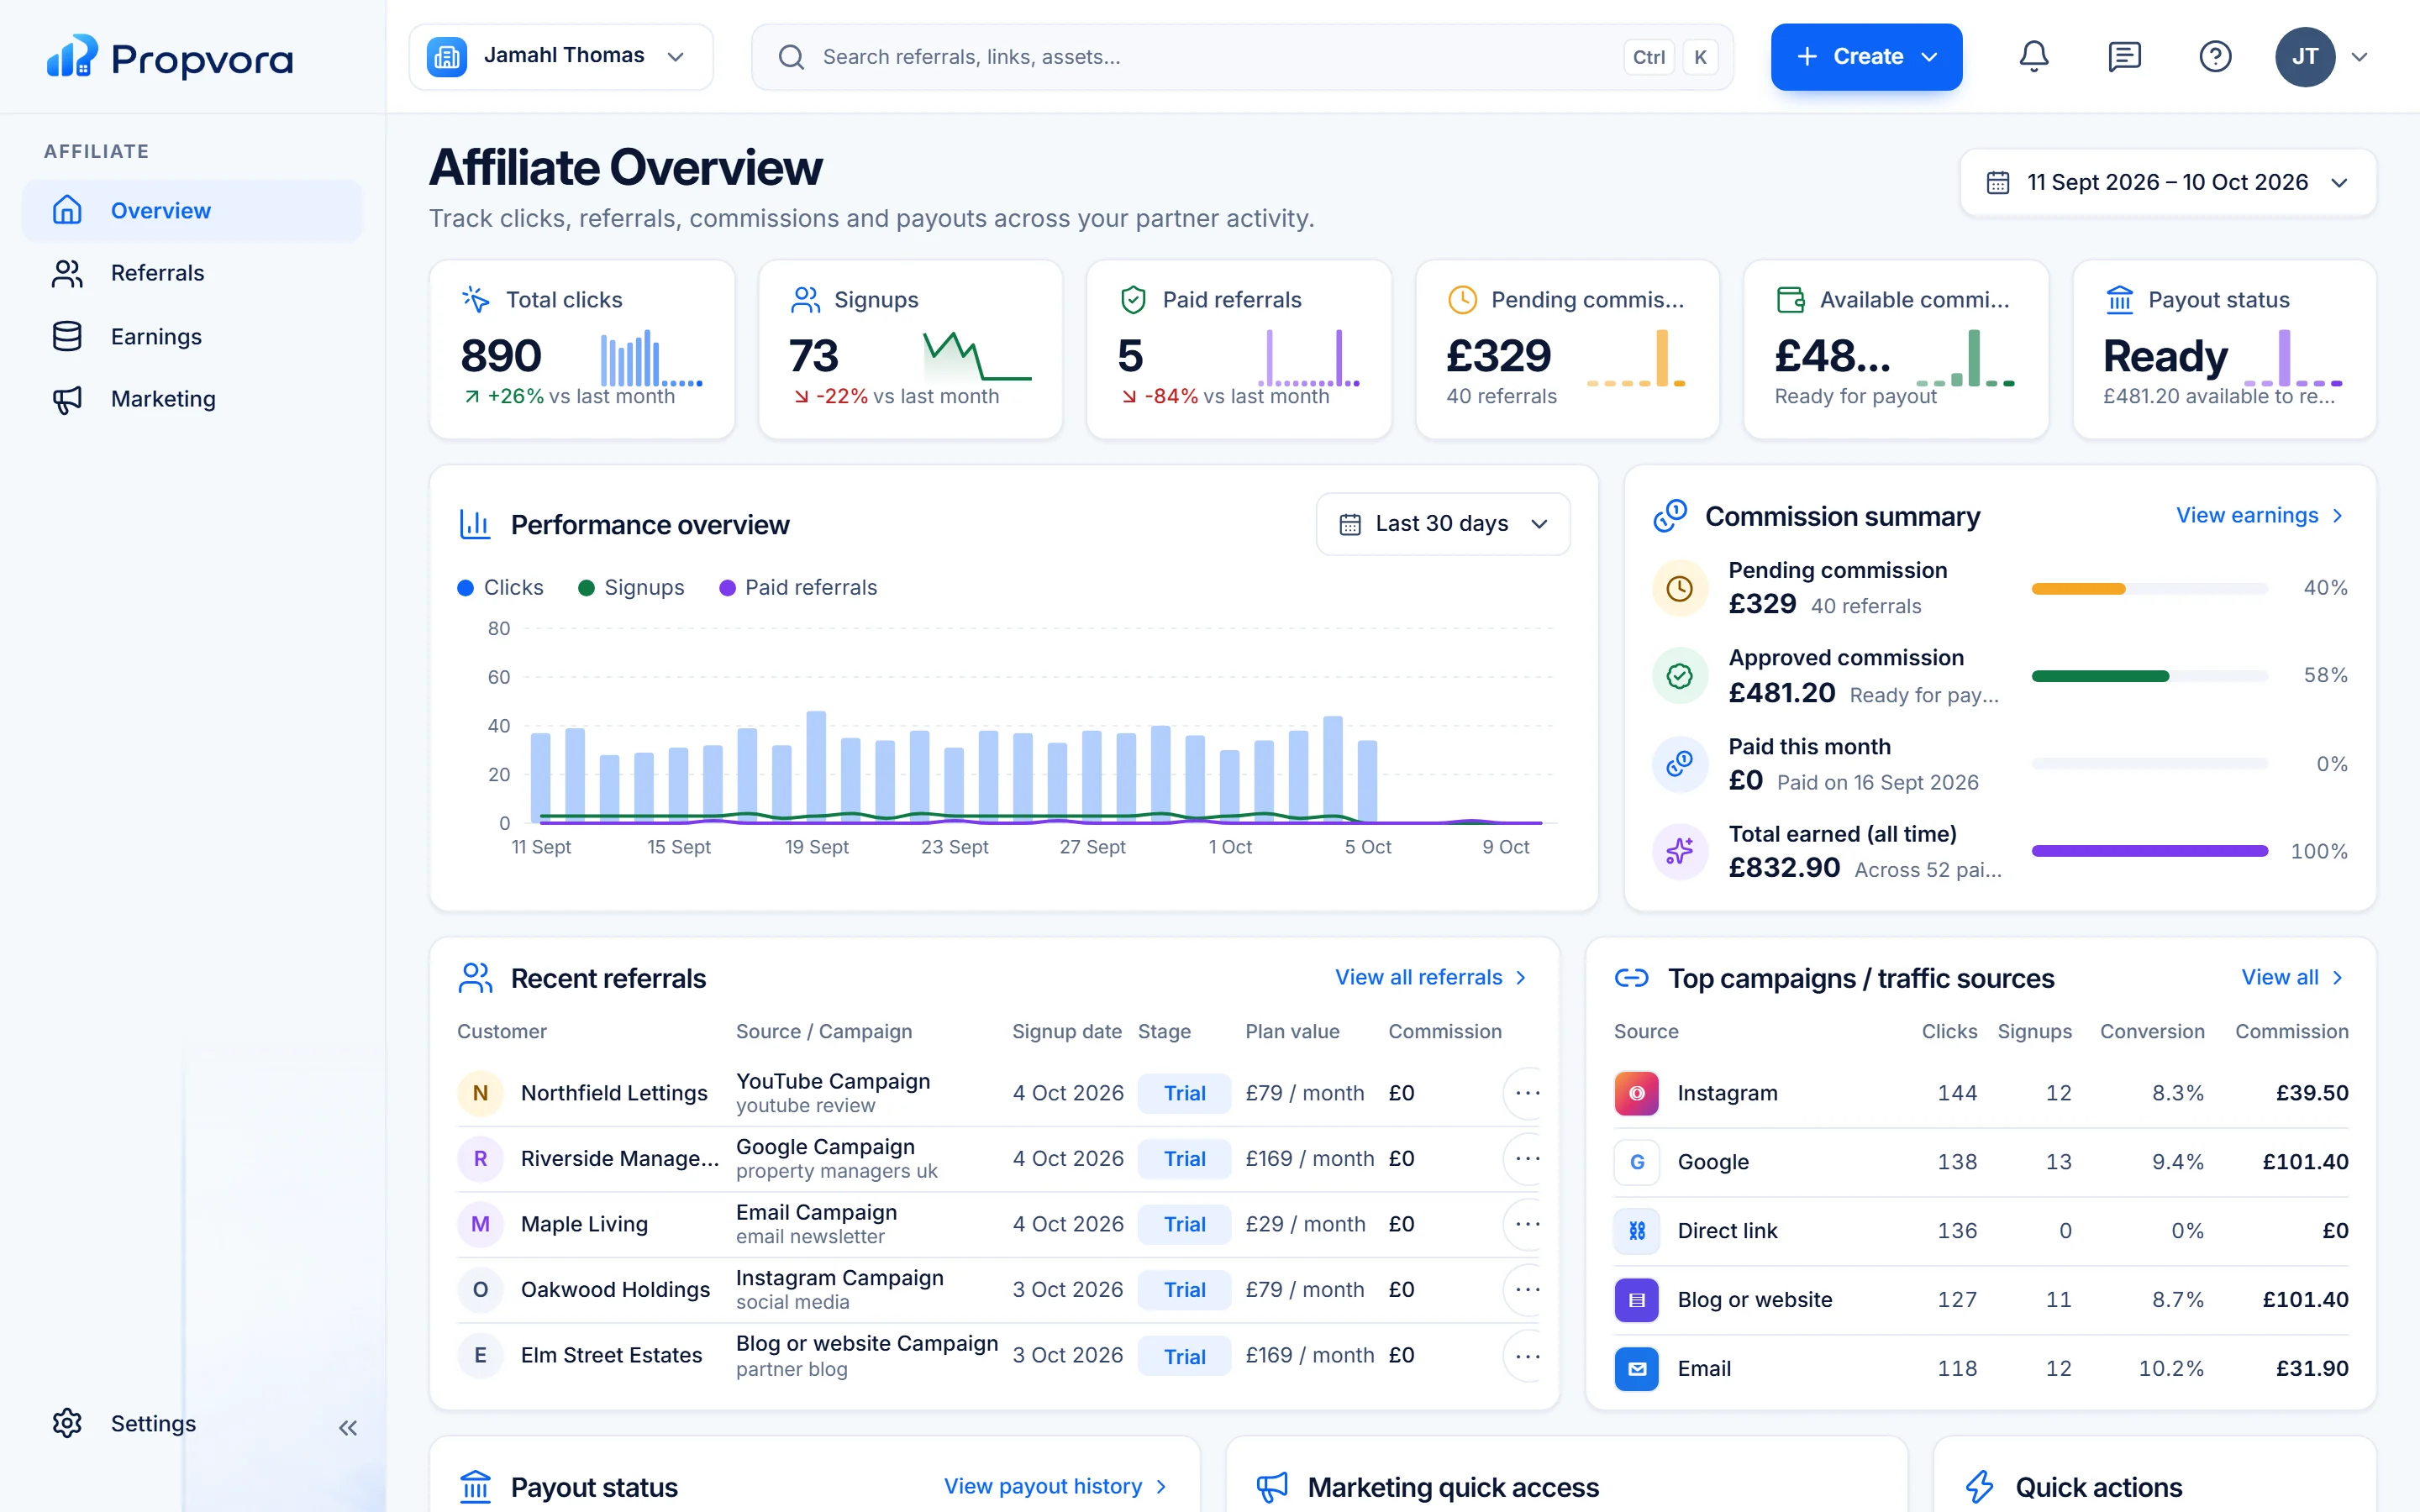Open Marketing in the sidebar
Image resolution: width=2420 pixels, height=1512 pixels.
pyautogui.click(x=192, y=399)
